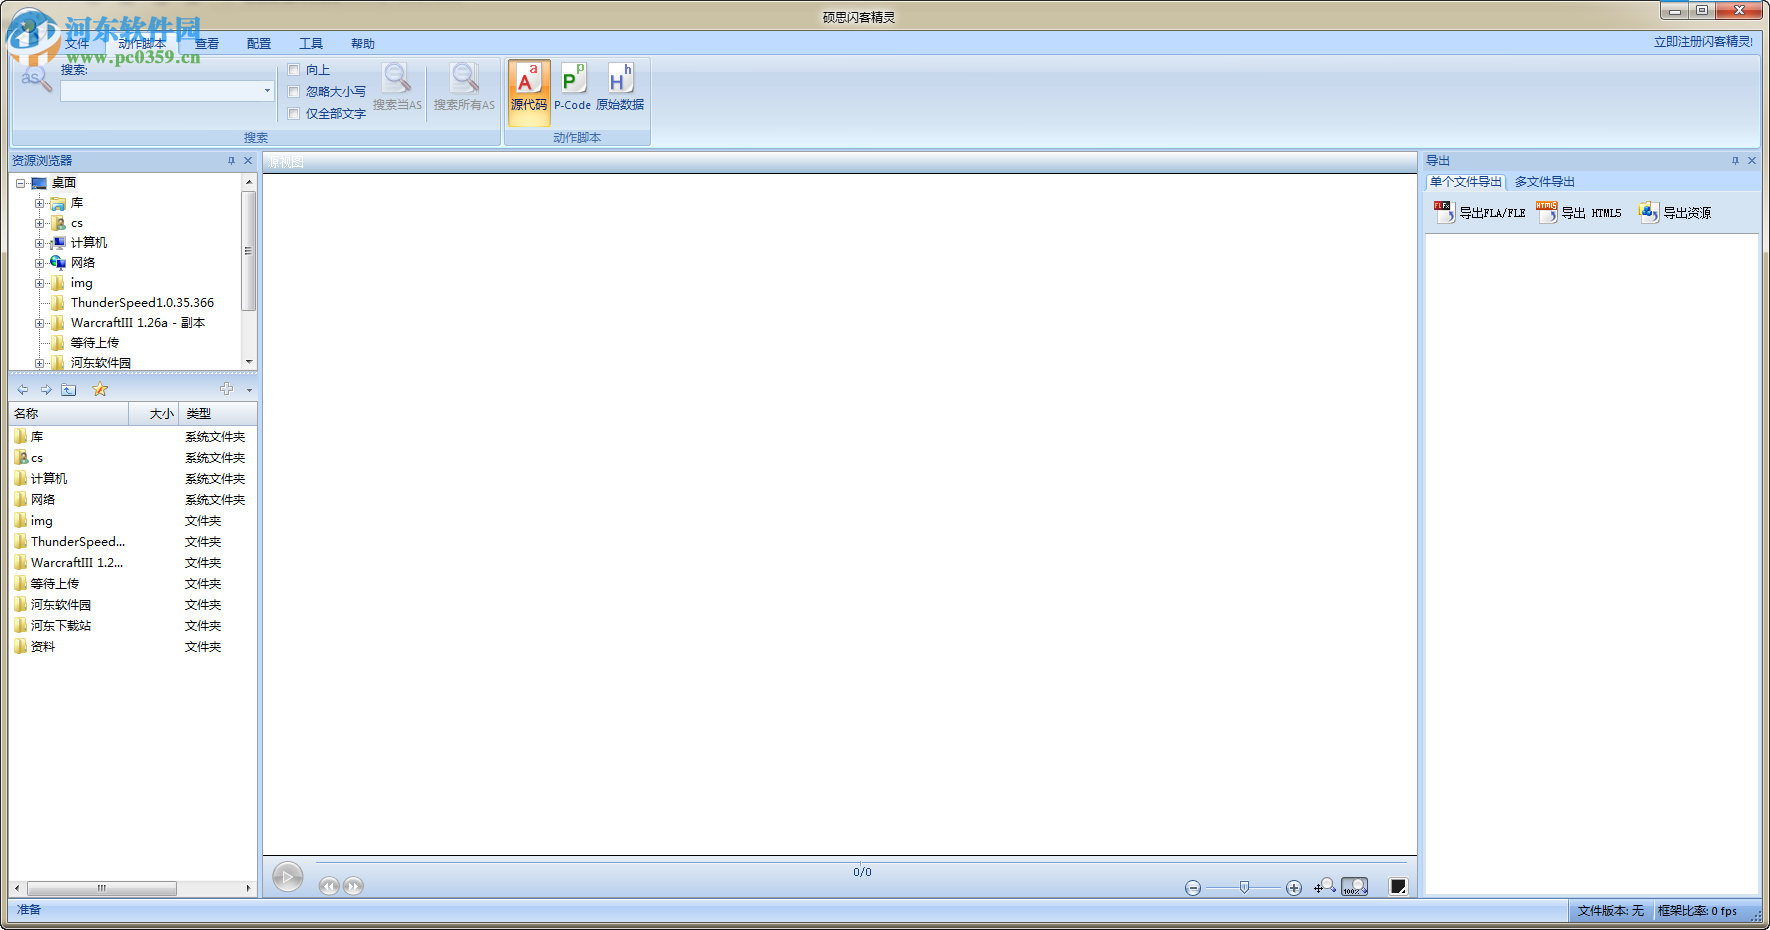Click the 搜索当AS search icon
Image resolution: width=1770 pixels, height=930 pixels.
(x=397, y=87)
